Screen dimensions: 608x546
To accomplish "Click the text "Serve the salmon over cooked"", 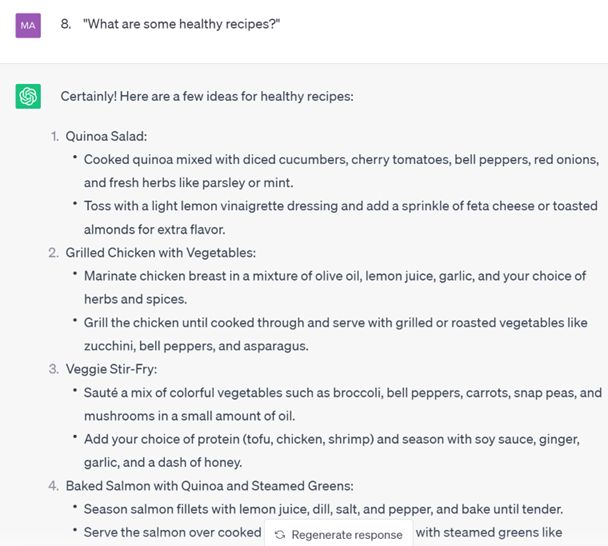I will tap(173, 533).
